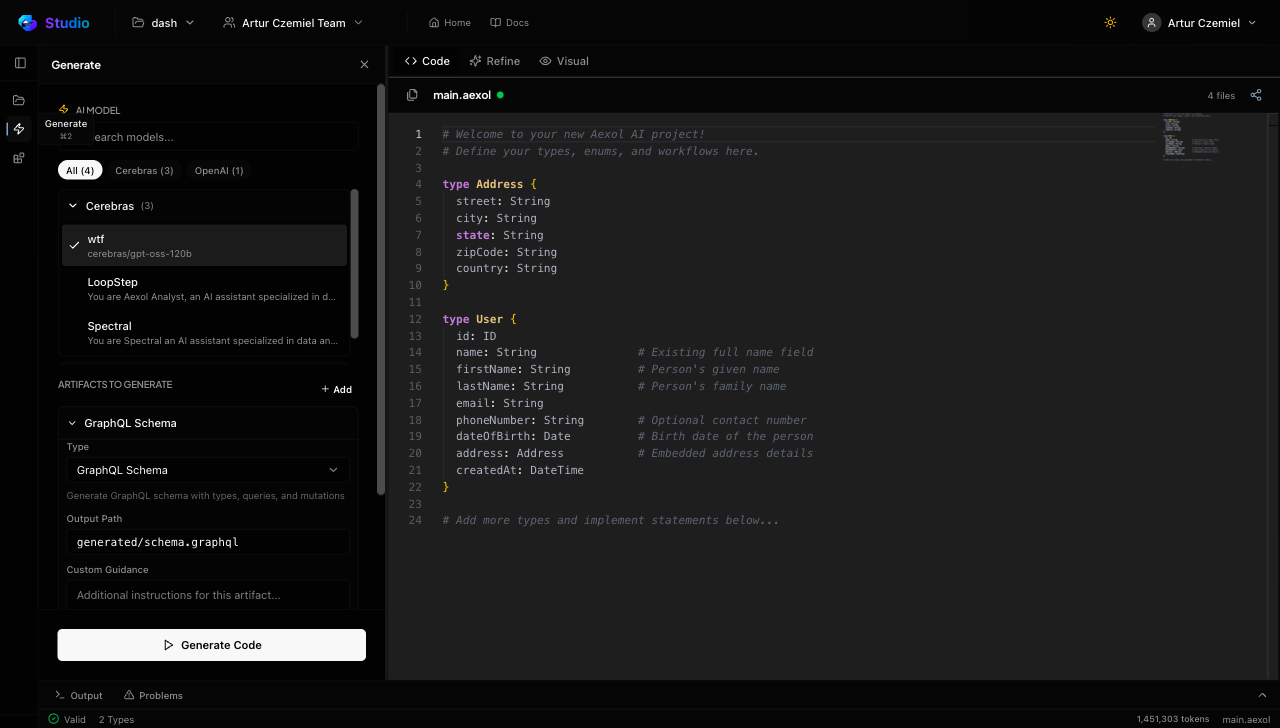Open the dash project dropdown

pyautogui.click(x=163, y=23)
